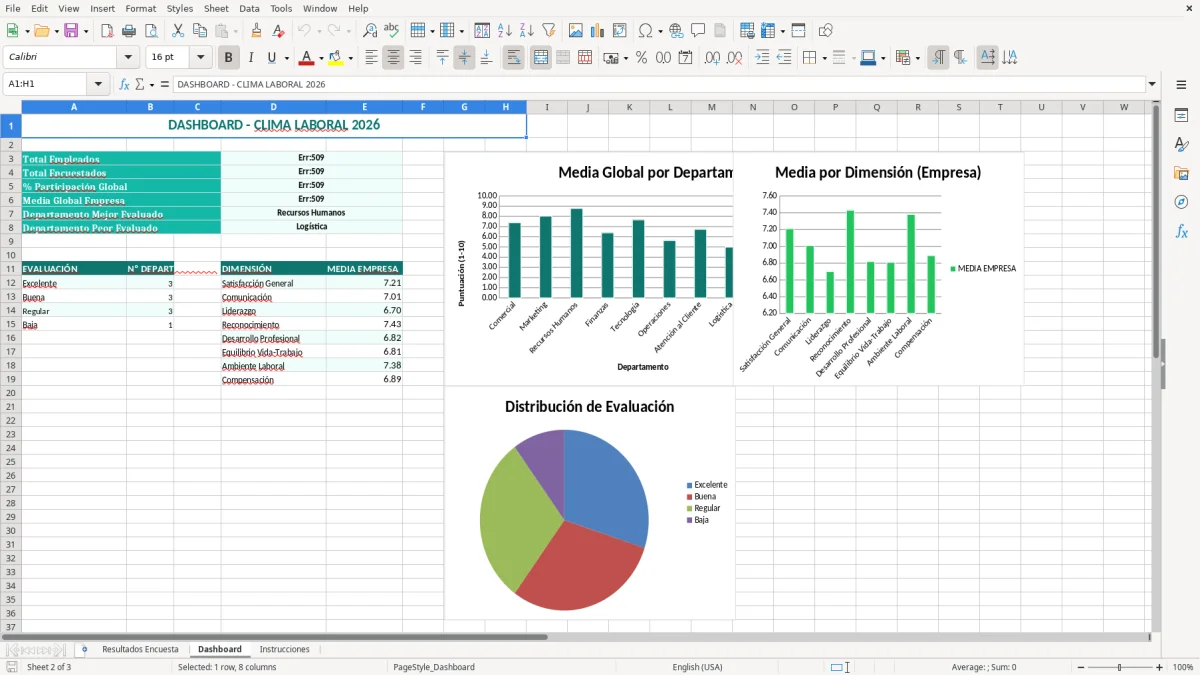The width and height of the screenshot is (1200, 675).
Task: Open sidebar Styles icon
Action: (1181, 144)
